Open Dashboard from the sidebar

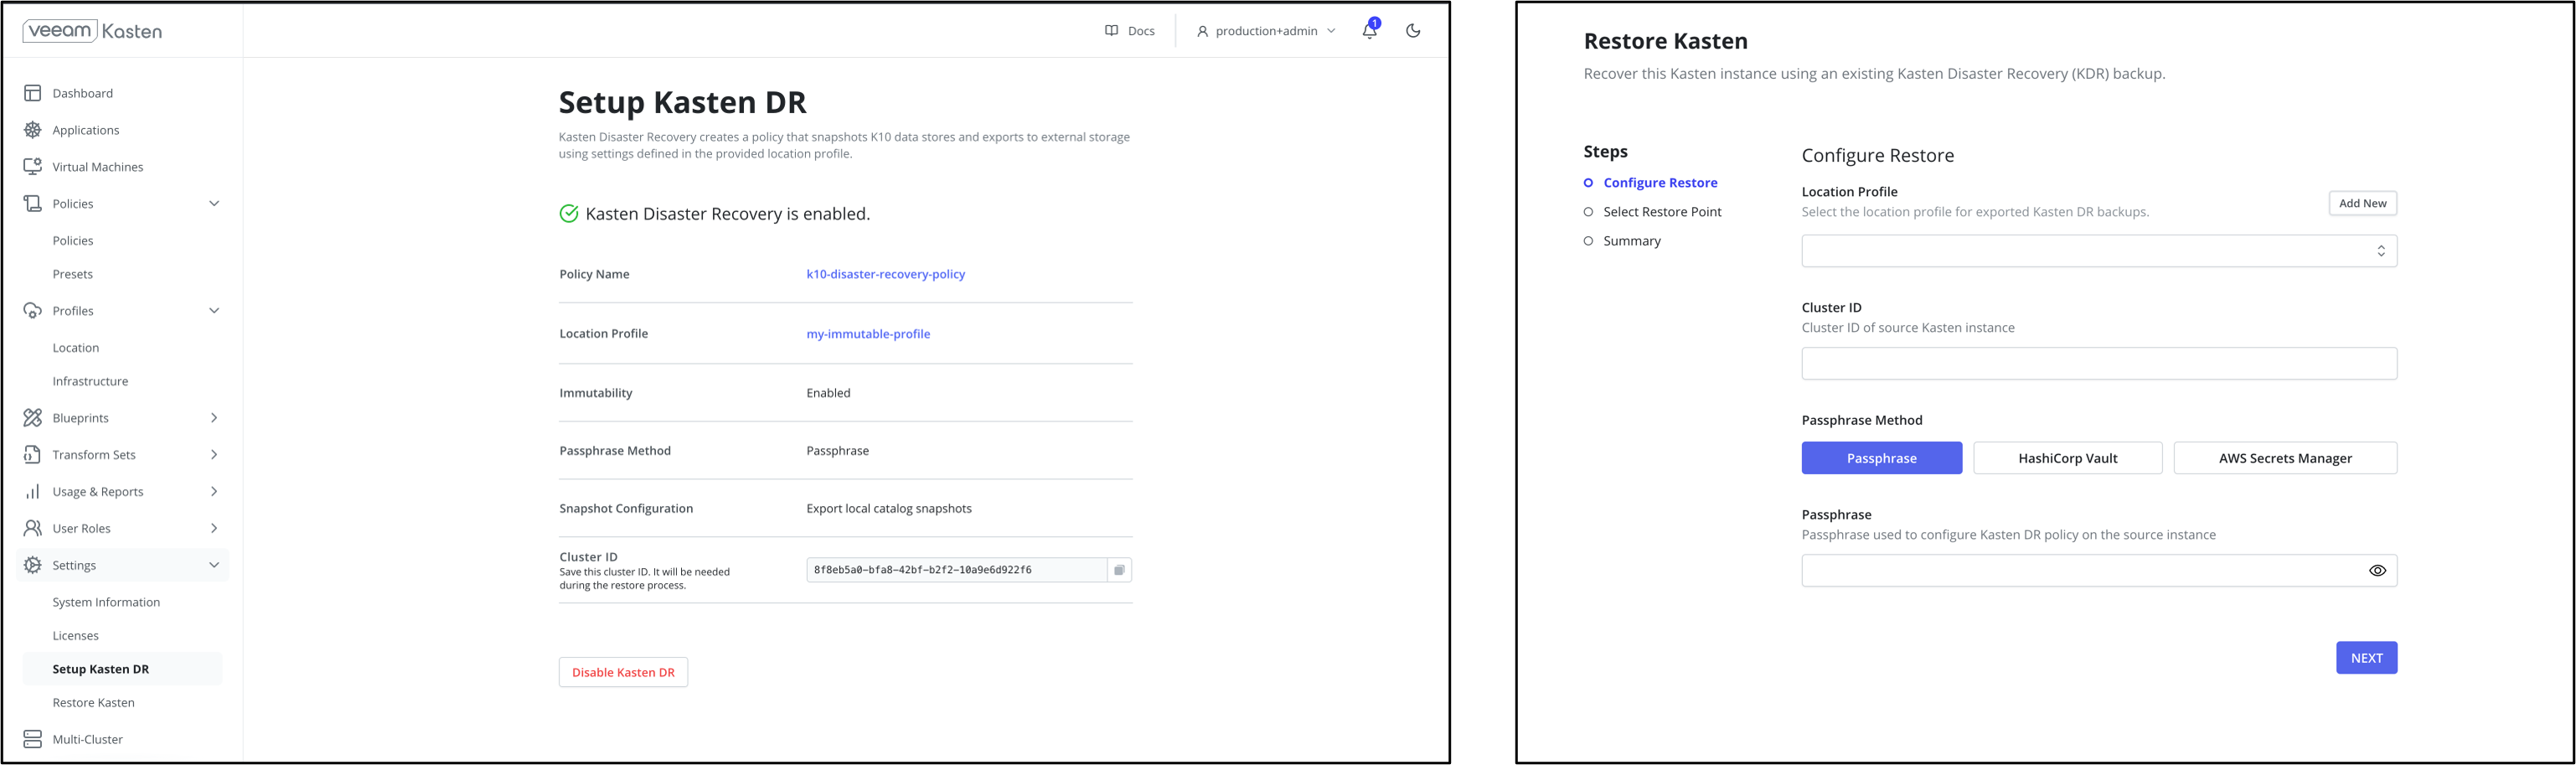point(83,93)
